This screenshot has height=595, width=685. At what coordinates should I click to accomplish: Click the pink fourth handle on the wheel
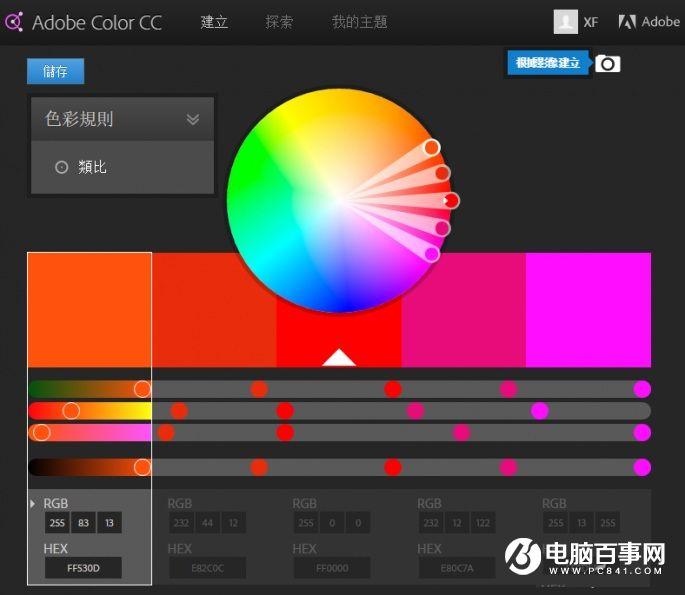point(442,228)
